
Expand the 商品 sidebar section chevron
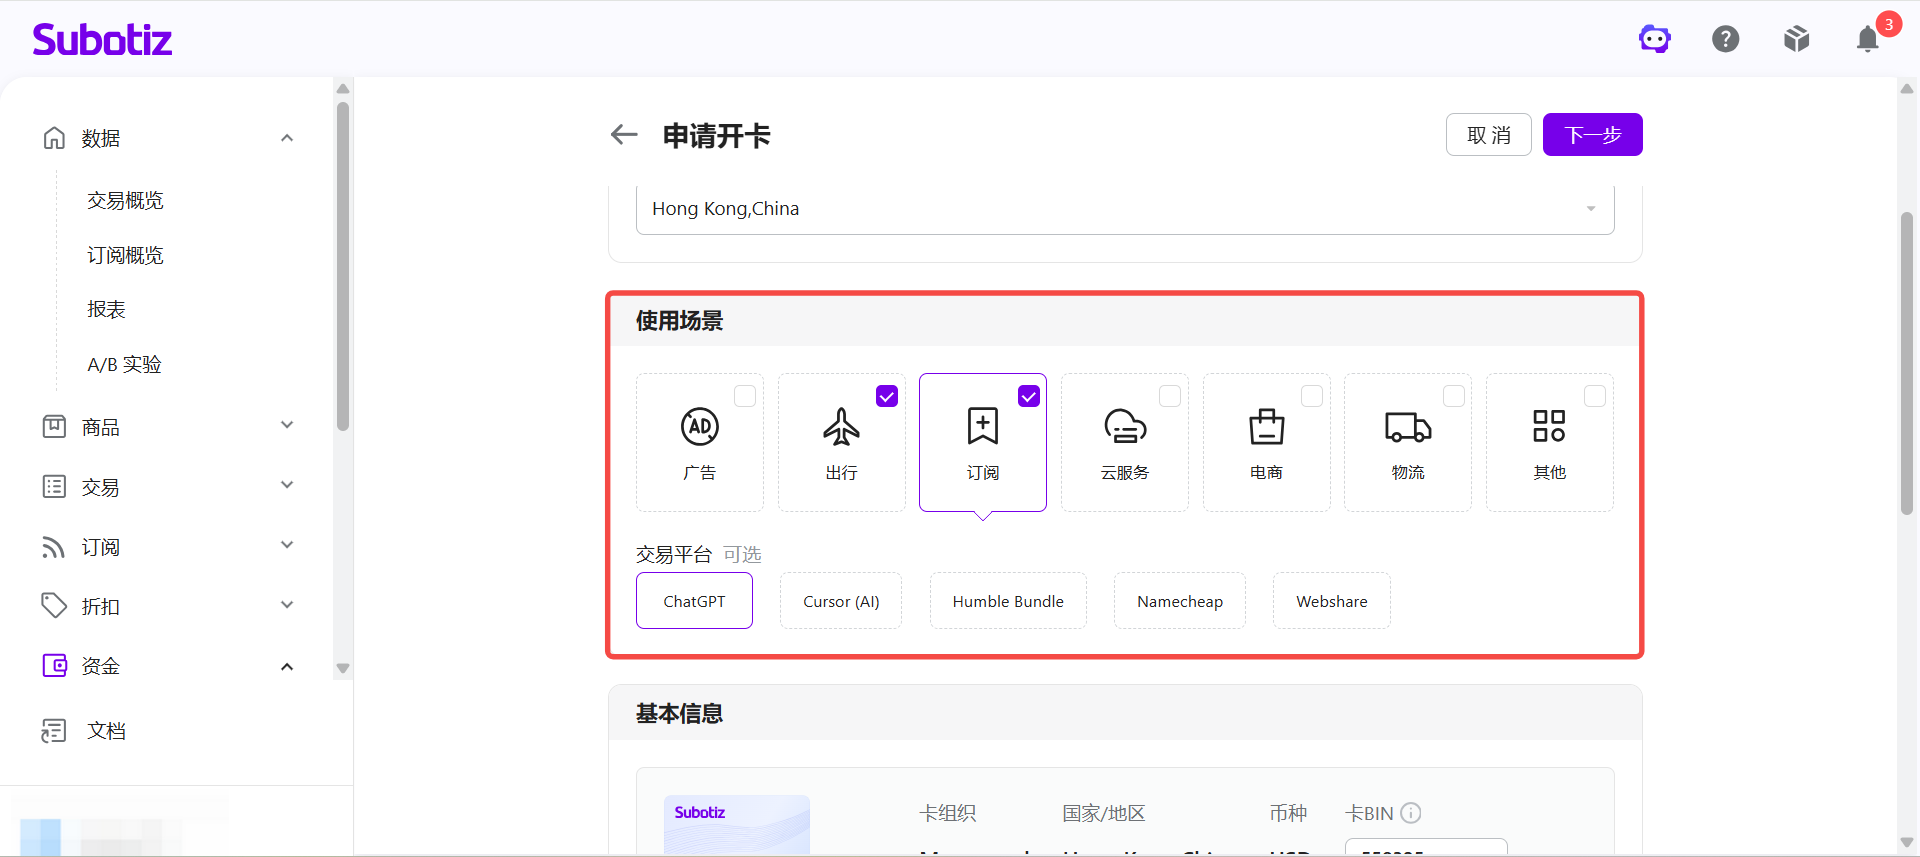[x=287, y=425]
